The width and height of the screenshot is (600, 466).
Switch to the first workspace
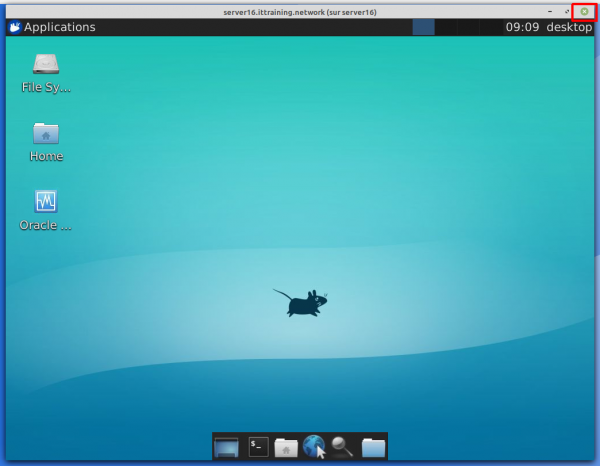pos(423,27)
